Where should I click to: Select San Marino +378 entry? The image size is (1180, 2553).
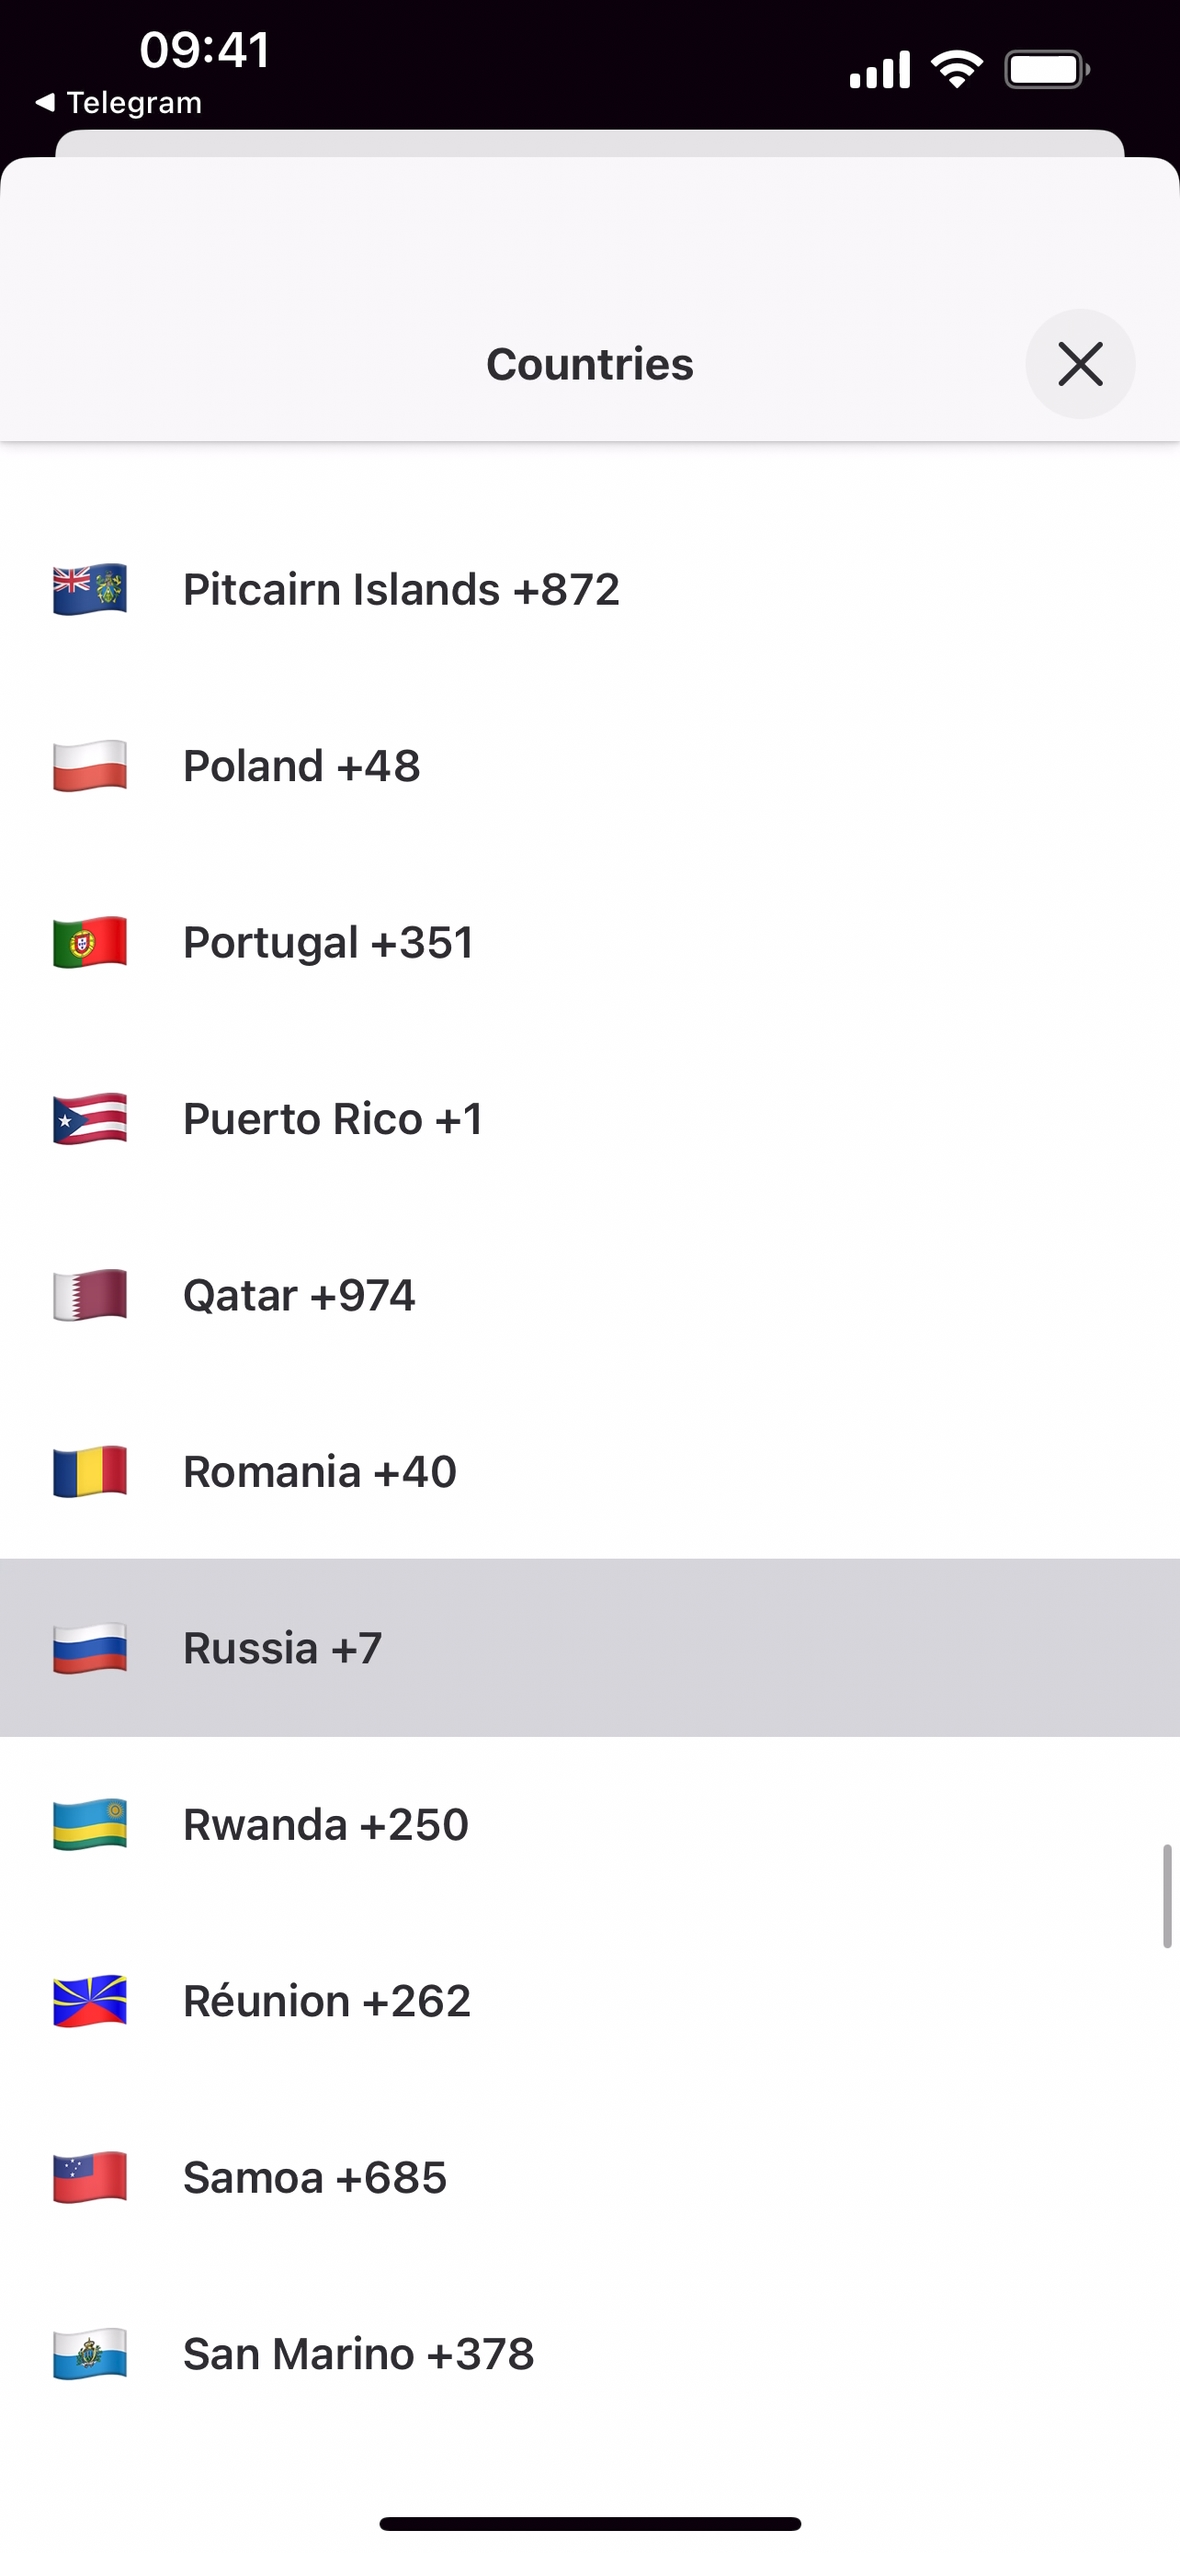(x=358, y=2354)
